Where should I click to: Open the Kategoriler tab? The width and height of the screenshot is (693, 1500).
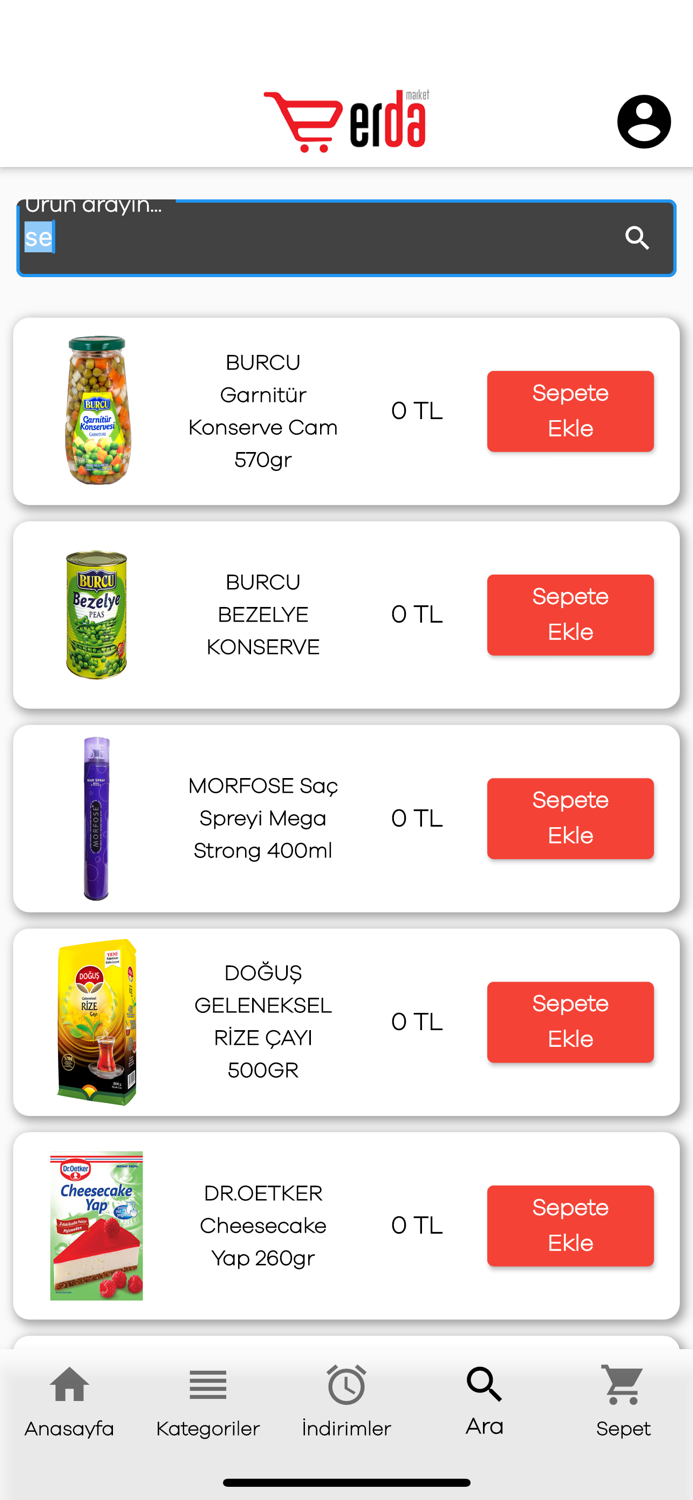(208, 1401)
